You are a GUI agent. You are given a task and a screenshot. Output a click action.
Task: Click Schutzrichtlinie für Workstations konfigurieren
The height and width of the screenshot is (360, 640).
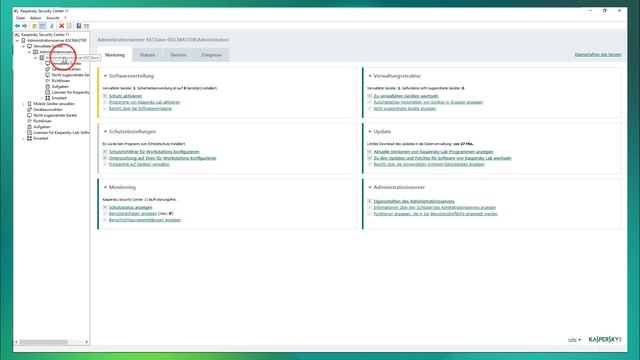point(154,151)
